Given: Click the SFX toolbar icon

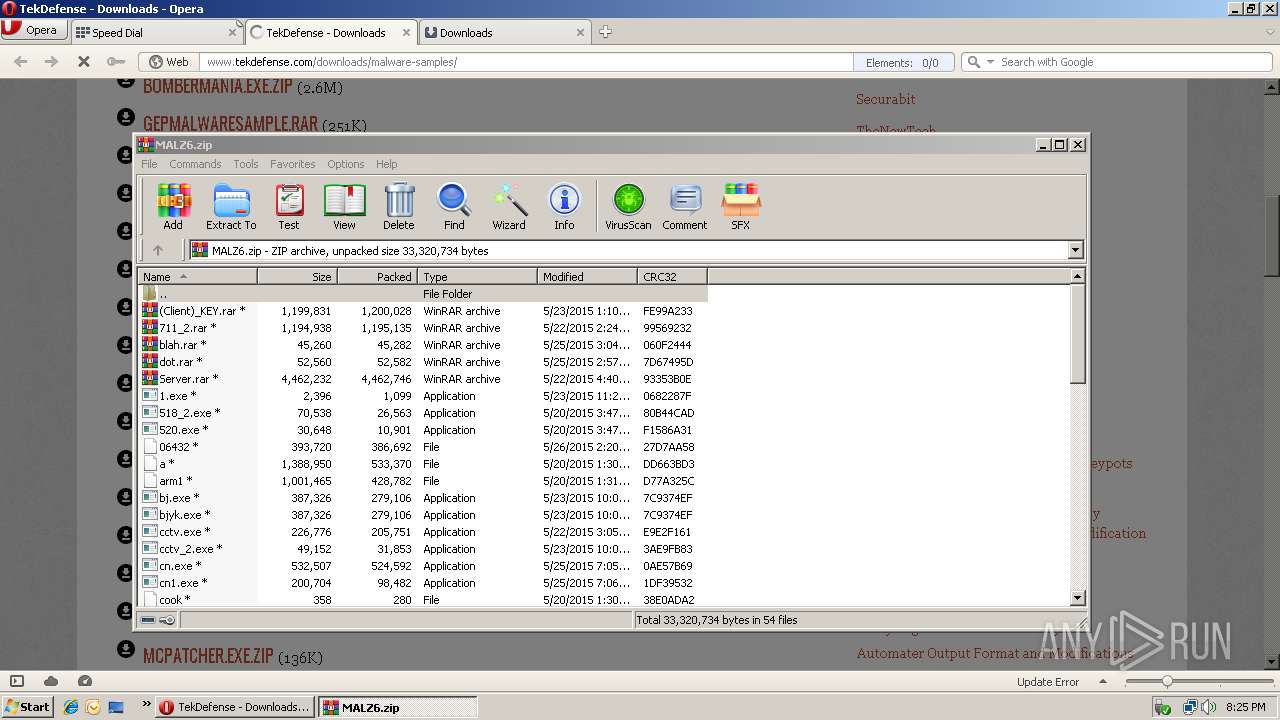Looking at the screenshot, I should click(740, 207).
